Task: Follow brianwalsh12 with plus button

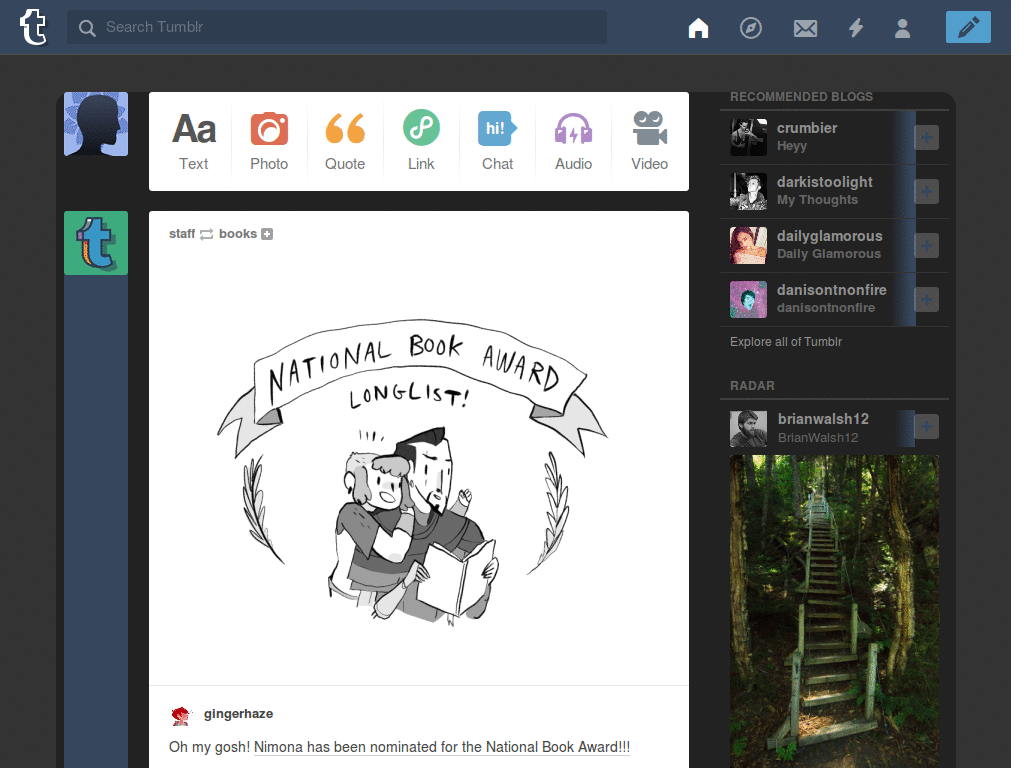Action: click(x=926, y=427)
